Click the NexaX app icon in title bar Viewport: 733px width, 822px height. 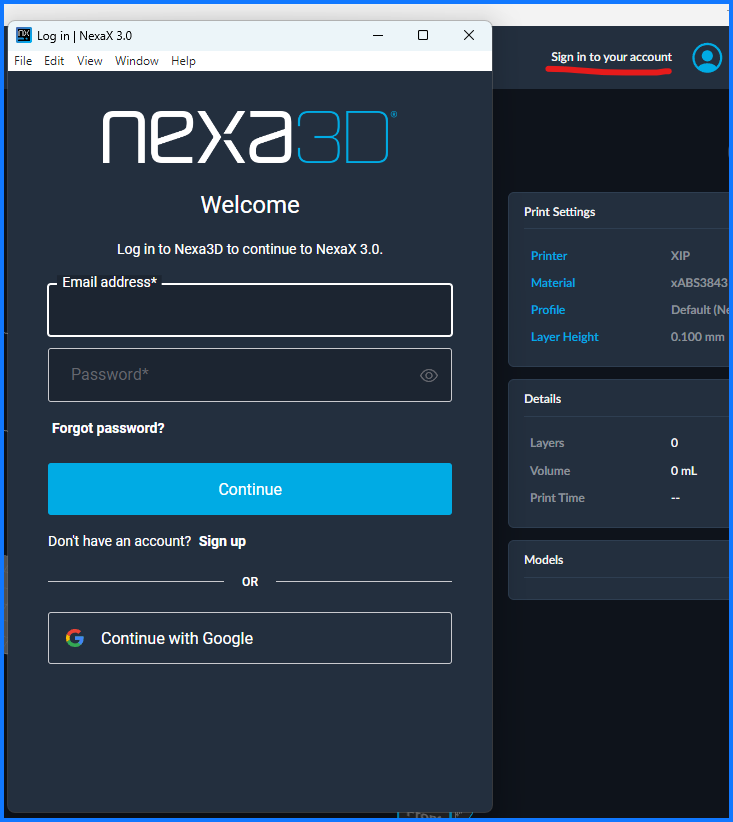click(x=24, y=35)
